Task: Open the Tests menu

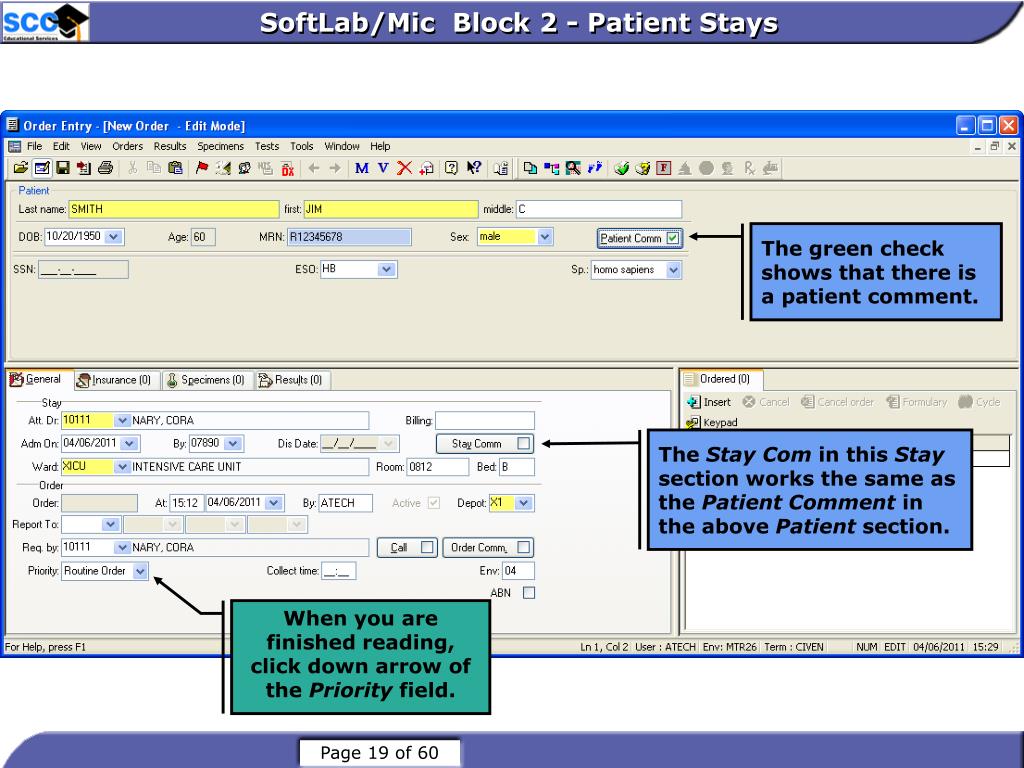Action: tap(267, 146)
